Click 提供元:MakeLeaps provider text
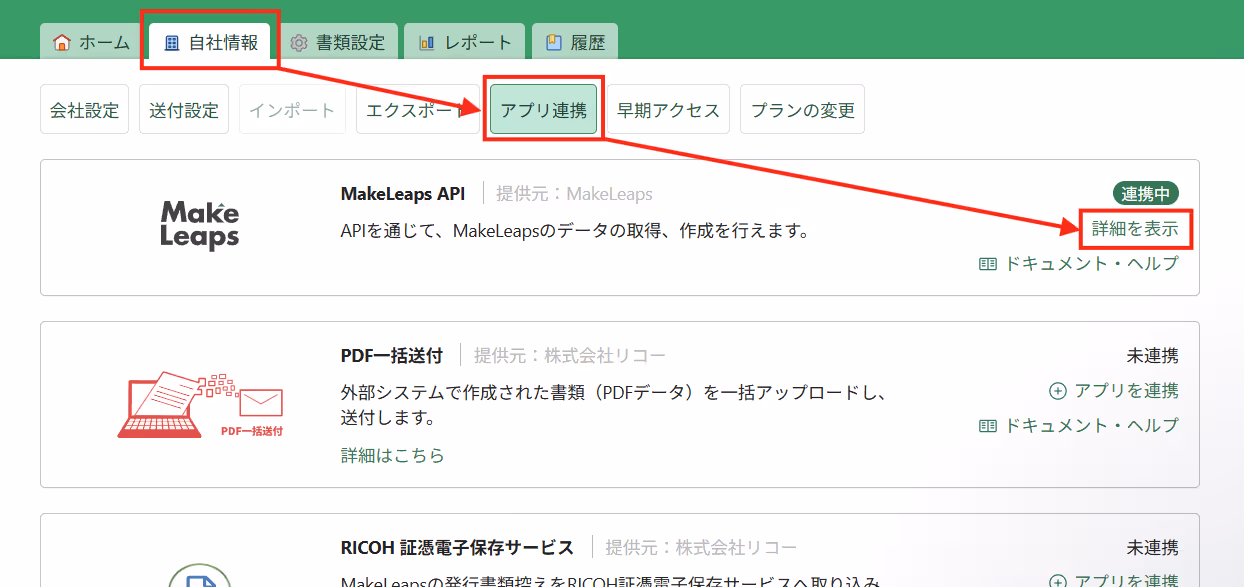The width and height of the screenshot is (1244, 587). pos(575,194)
